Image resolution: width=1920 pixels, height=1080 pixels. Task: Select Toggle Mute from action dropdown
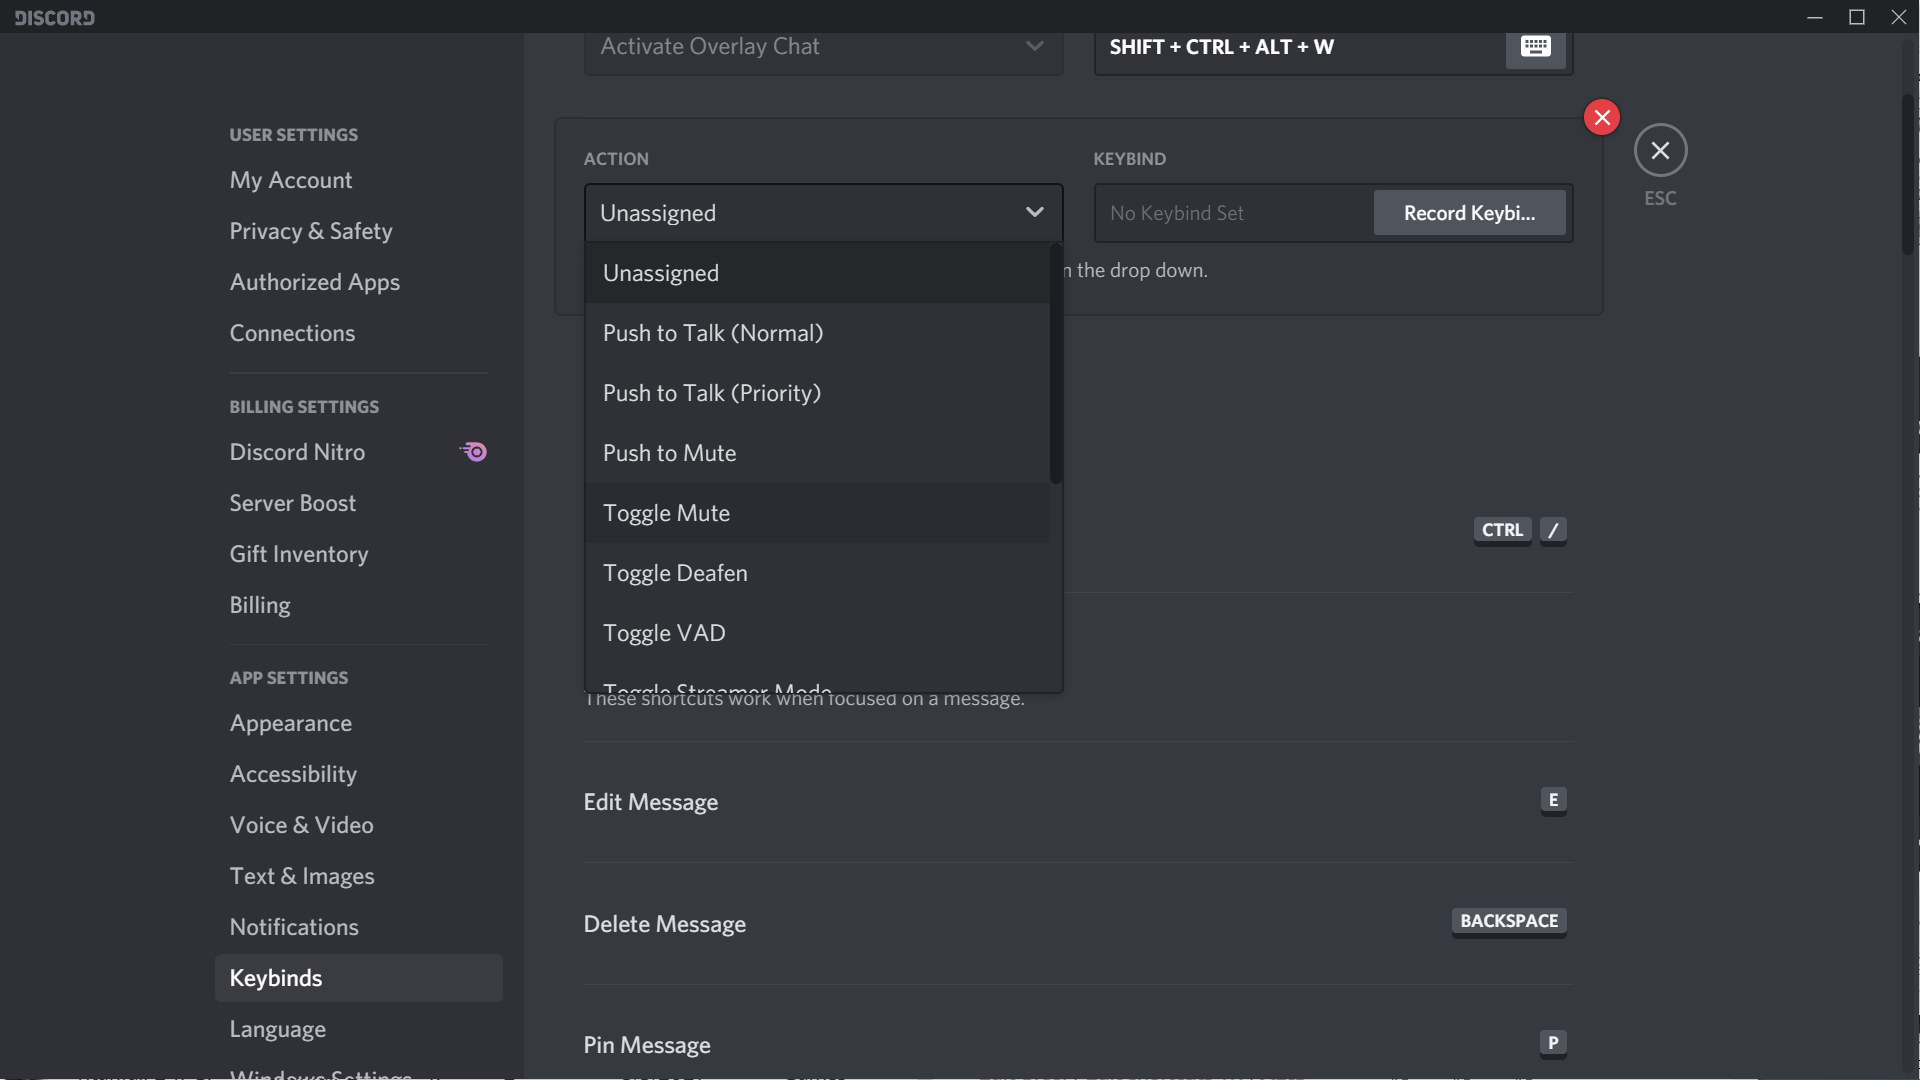[x=666, y=513]
